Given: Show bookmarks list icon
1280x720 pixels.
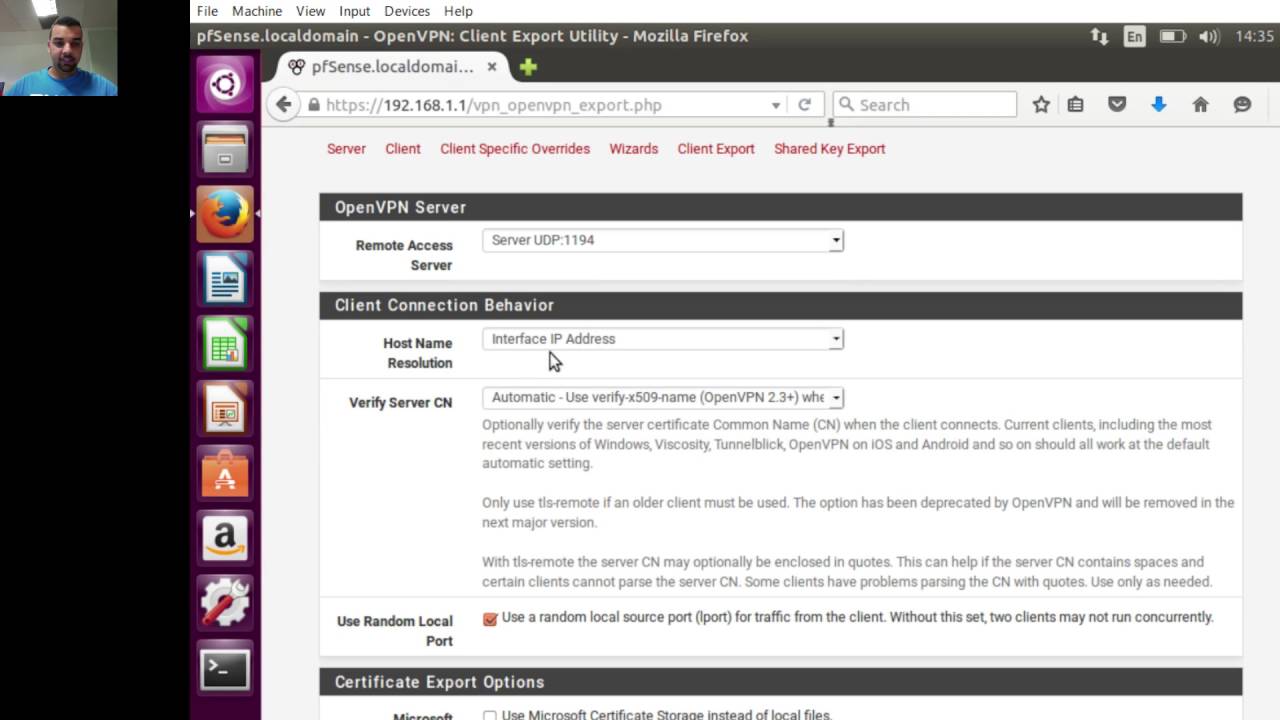Looking at the screenshot, I should click(1076, 104).
